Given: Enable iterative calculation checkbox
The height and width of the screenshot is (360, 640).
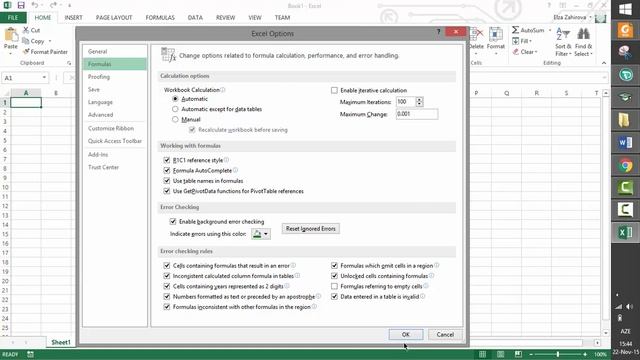Looking at the screenshot, I should (x=334, y=90).
